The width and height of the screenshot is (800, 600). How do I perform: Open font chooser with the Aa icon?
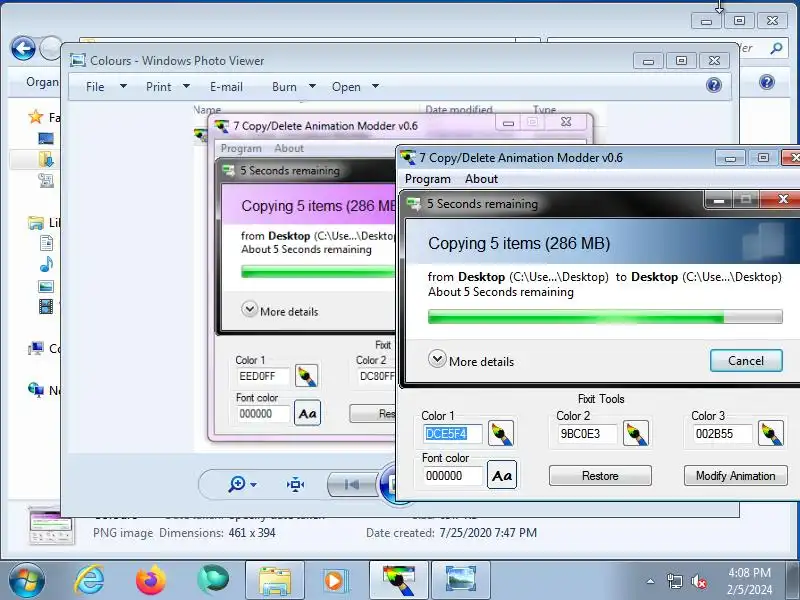tap(502, 475)
